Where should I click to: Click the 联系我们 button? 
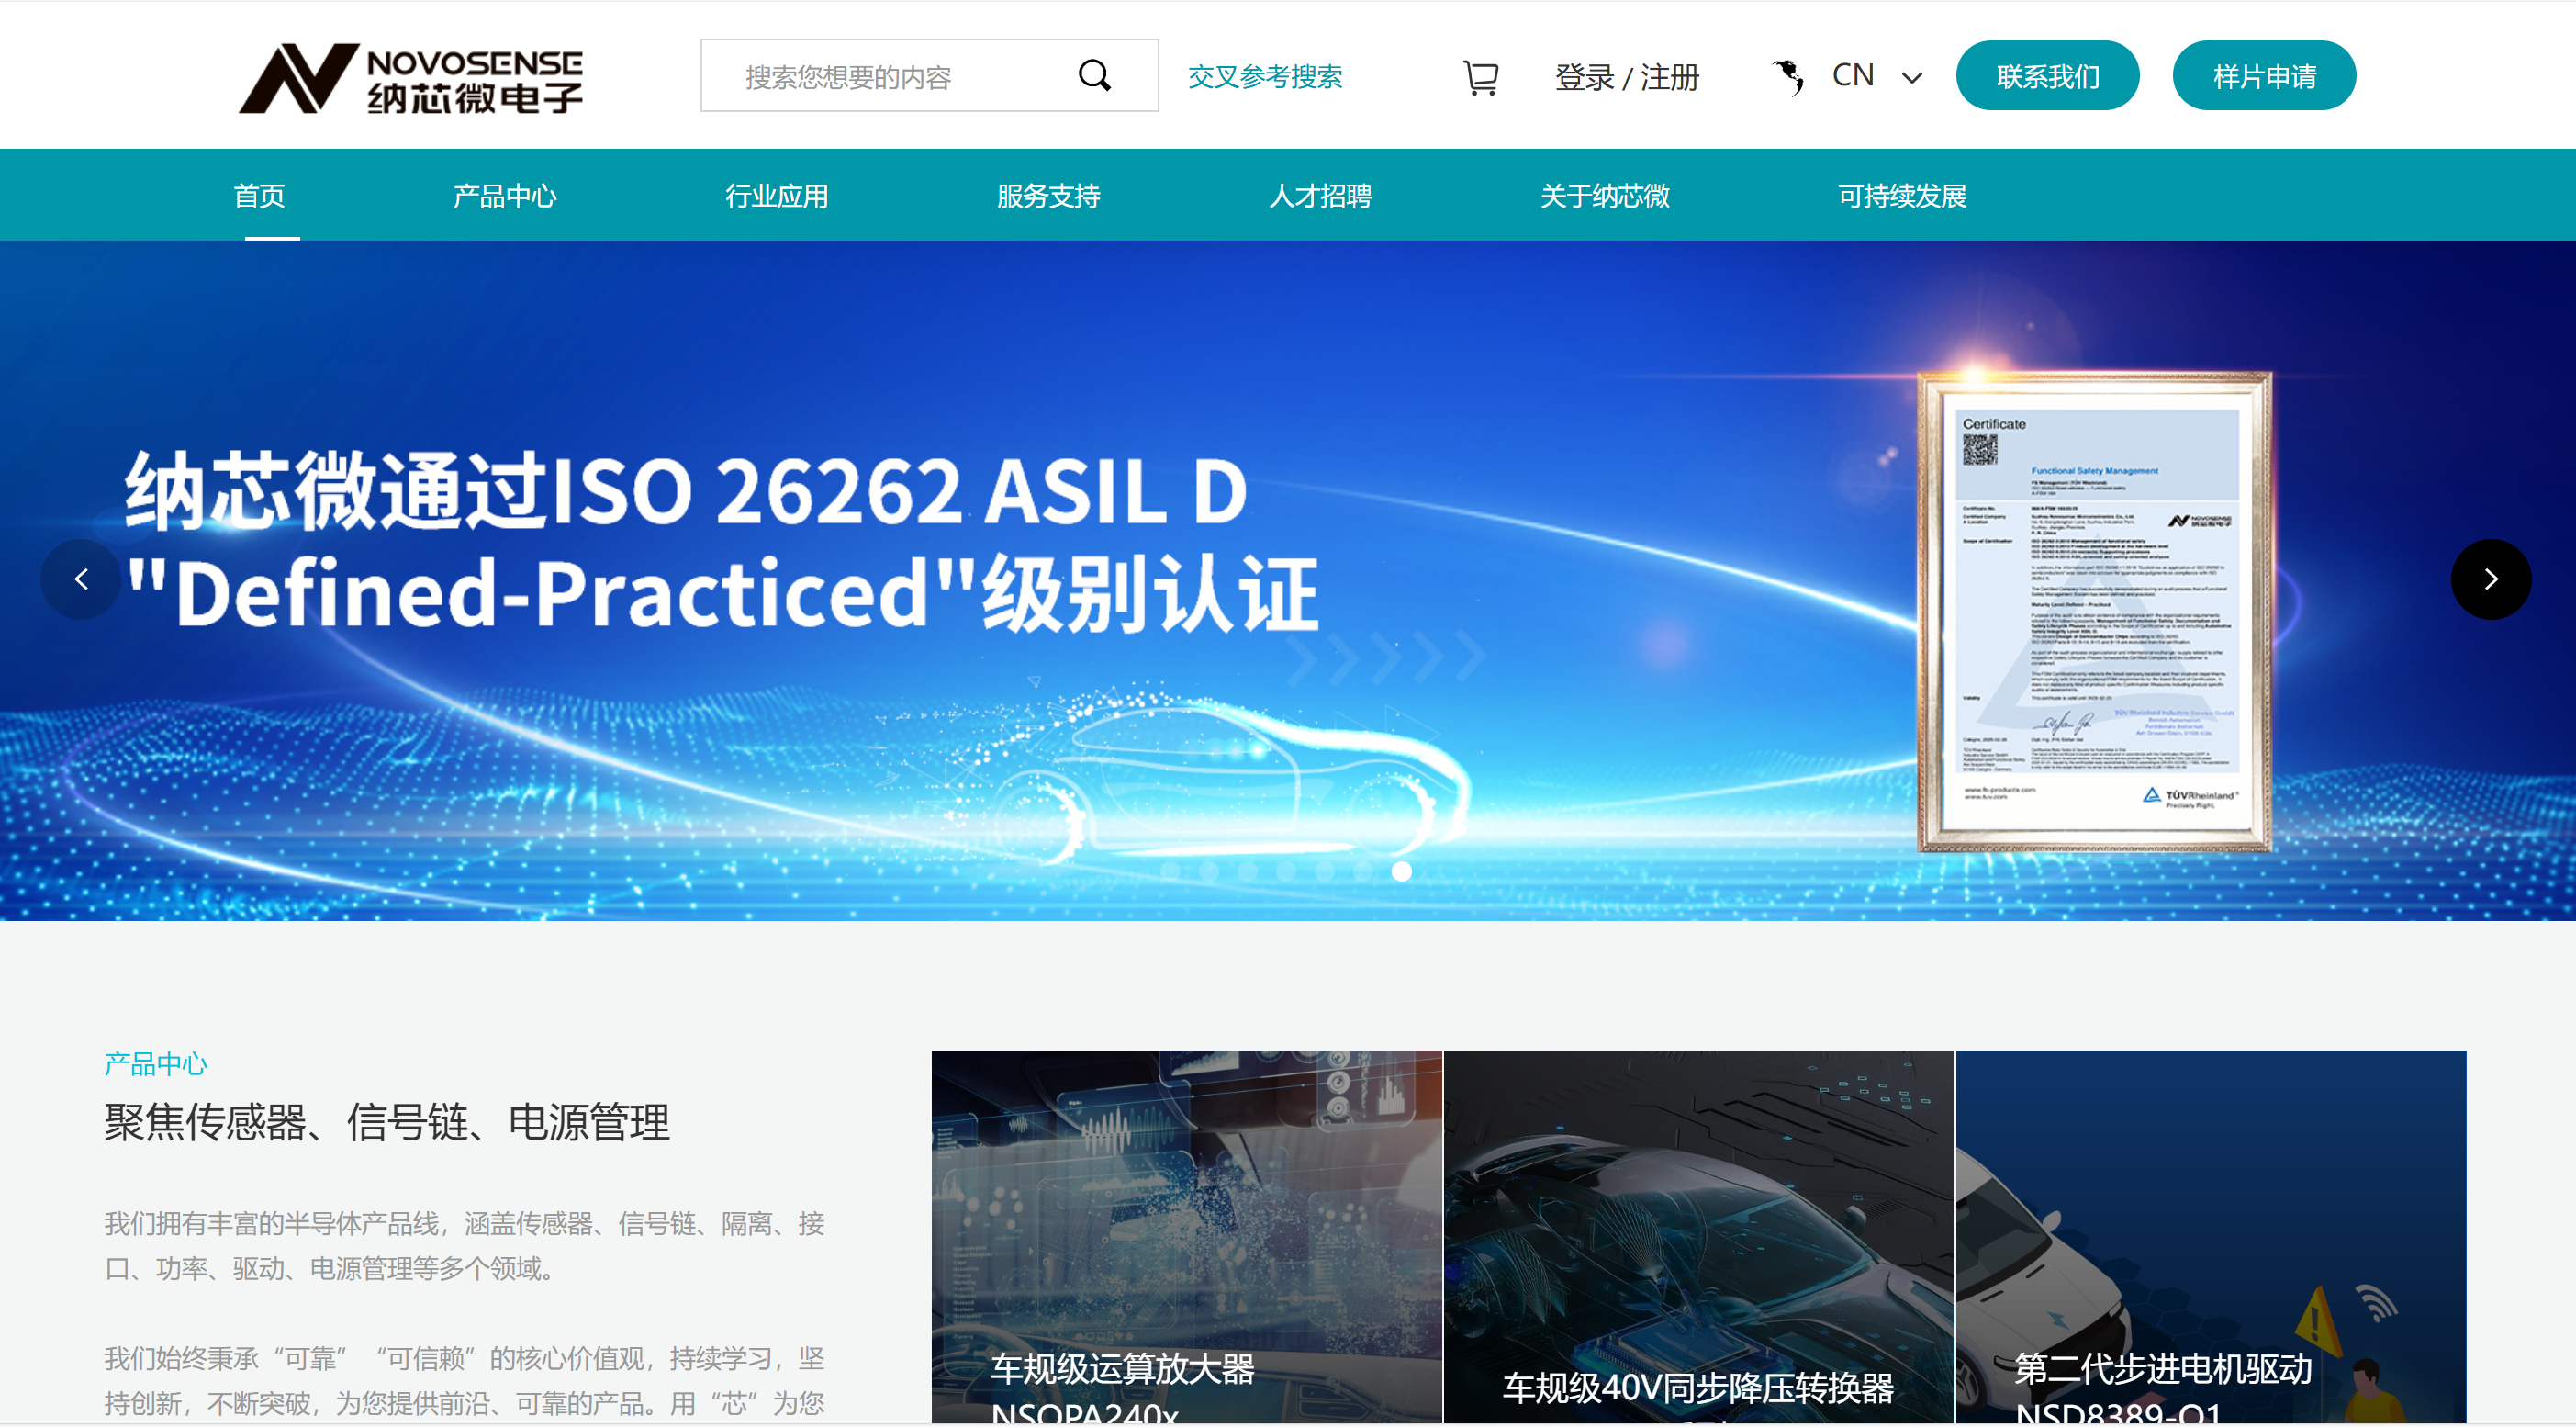click(x=2047, y=74)
